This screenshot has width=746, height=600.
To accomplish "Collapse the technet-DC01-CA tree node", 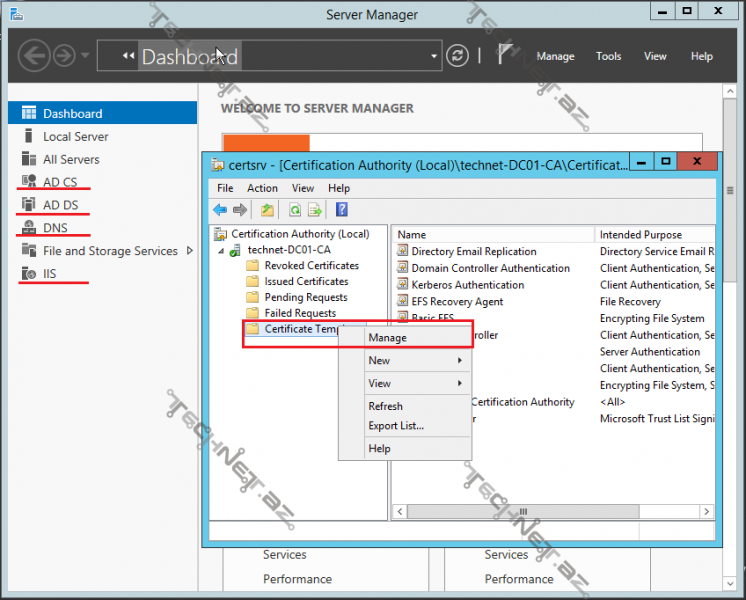I will coord(220,250).
